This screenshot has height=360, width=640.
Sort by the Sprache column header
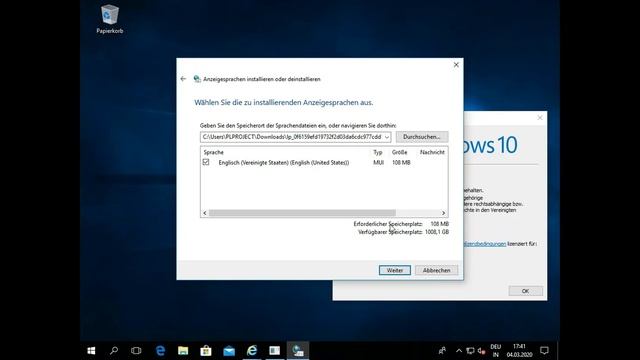click(x=213, y=152)
